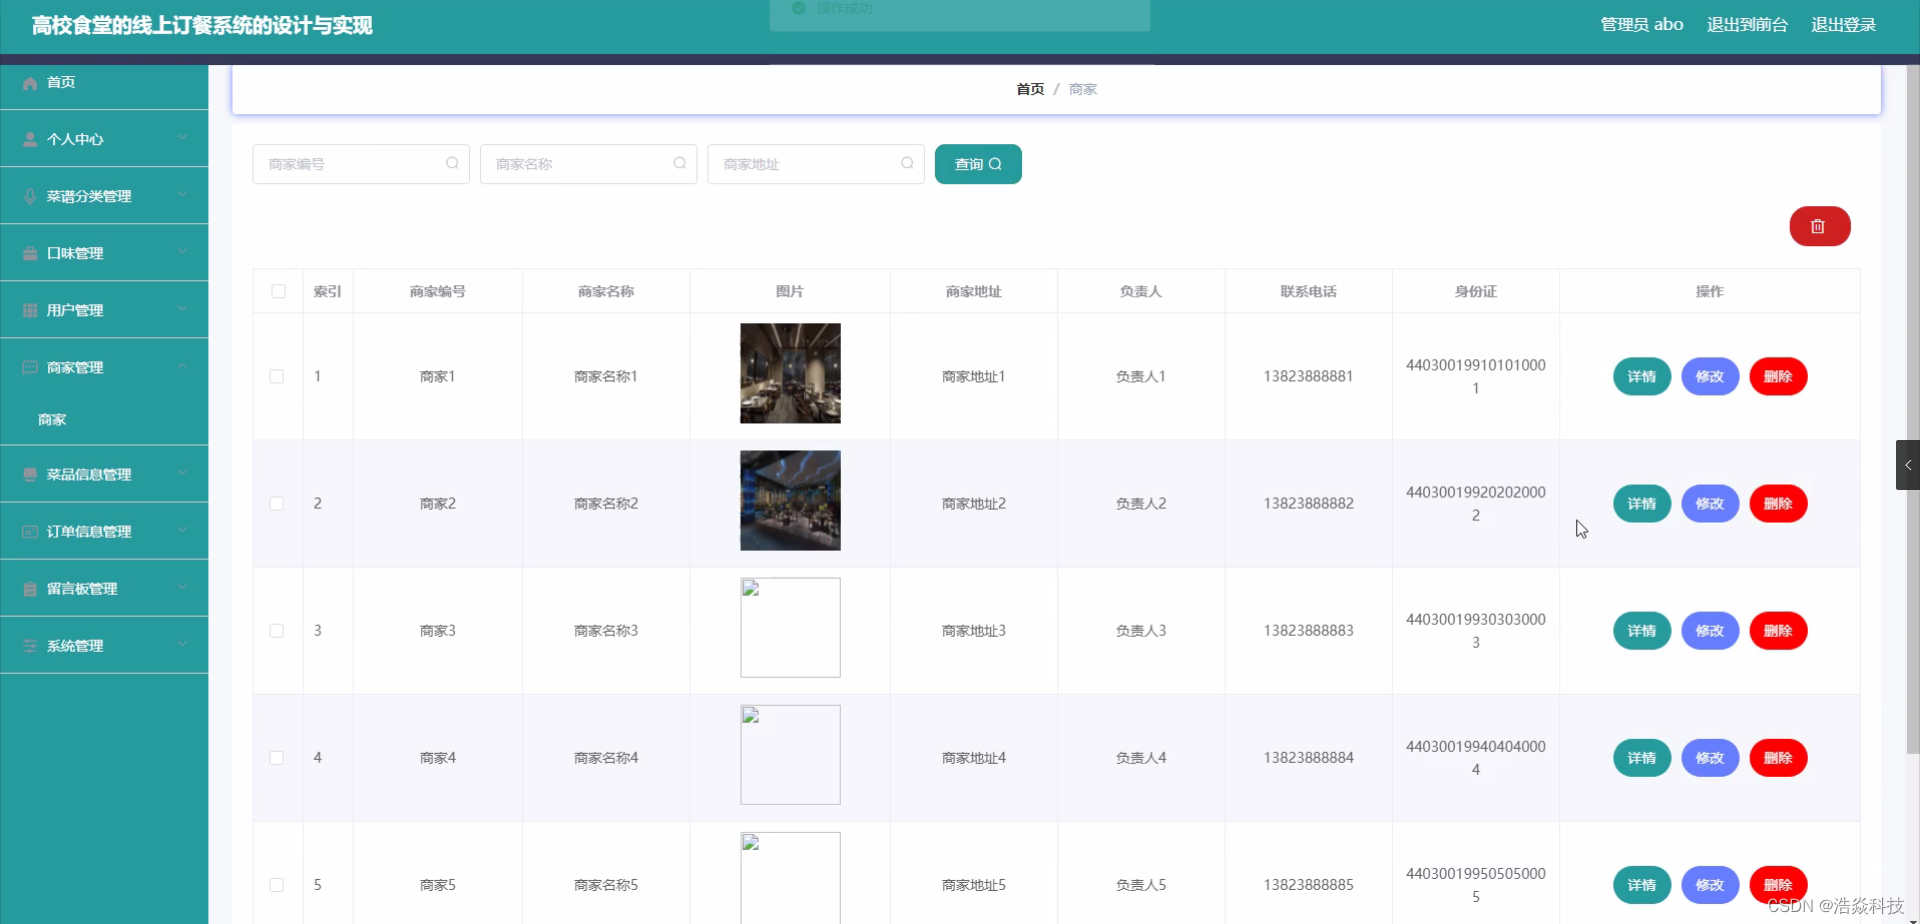Click the 口味管理 sidebar icon
The height and width of the screenshot is (924, 1920).
(28, 252)
